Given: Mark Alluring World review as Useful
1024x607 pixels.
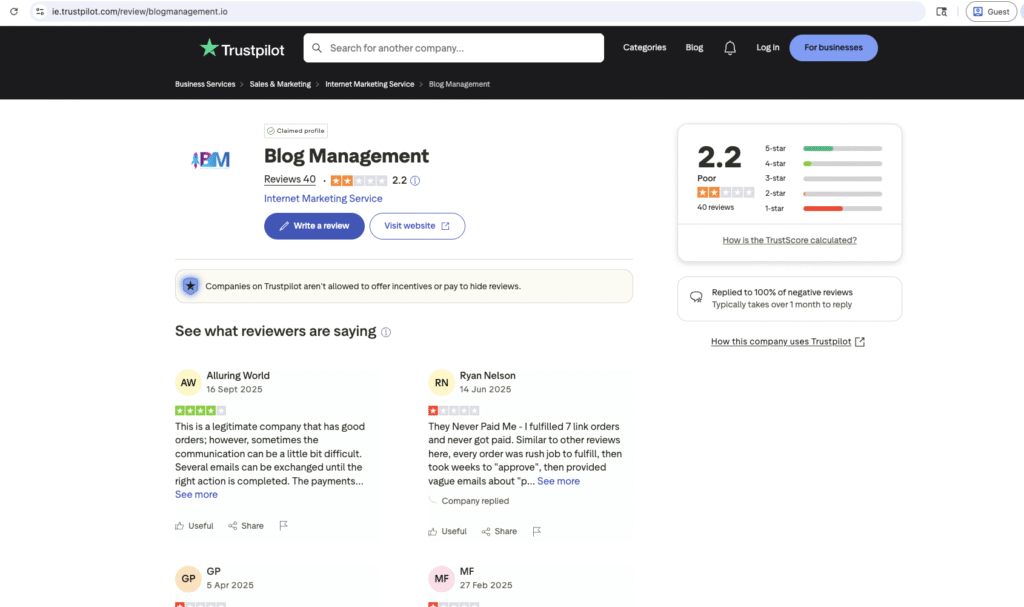Looking at the screenshot, I should tap(194, 526).
